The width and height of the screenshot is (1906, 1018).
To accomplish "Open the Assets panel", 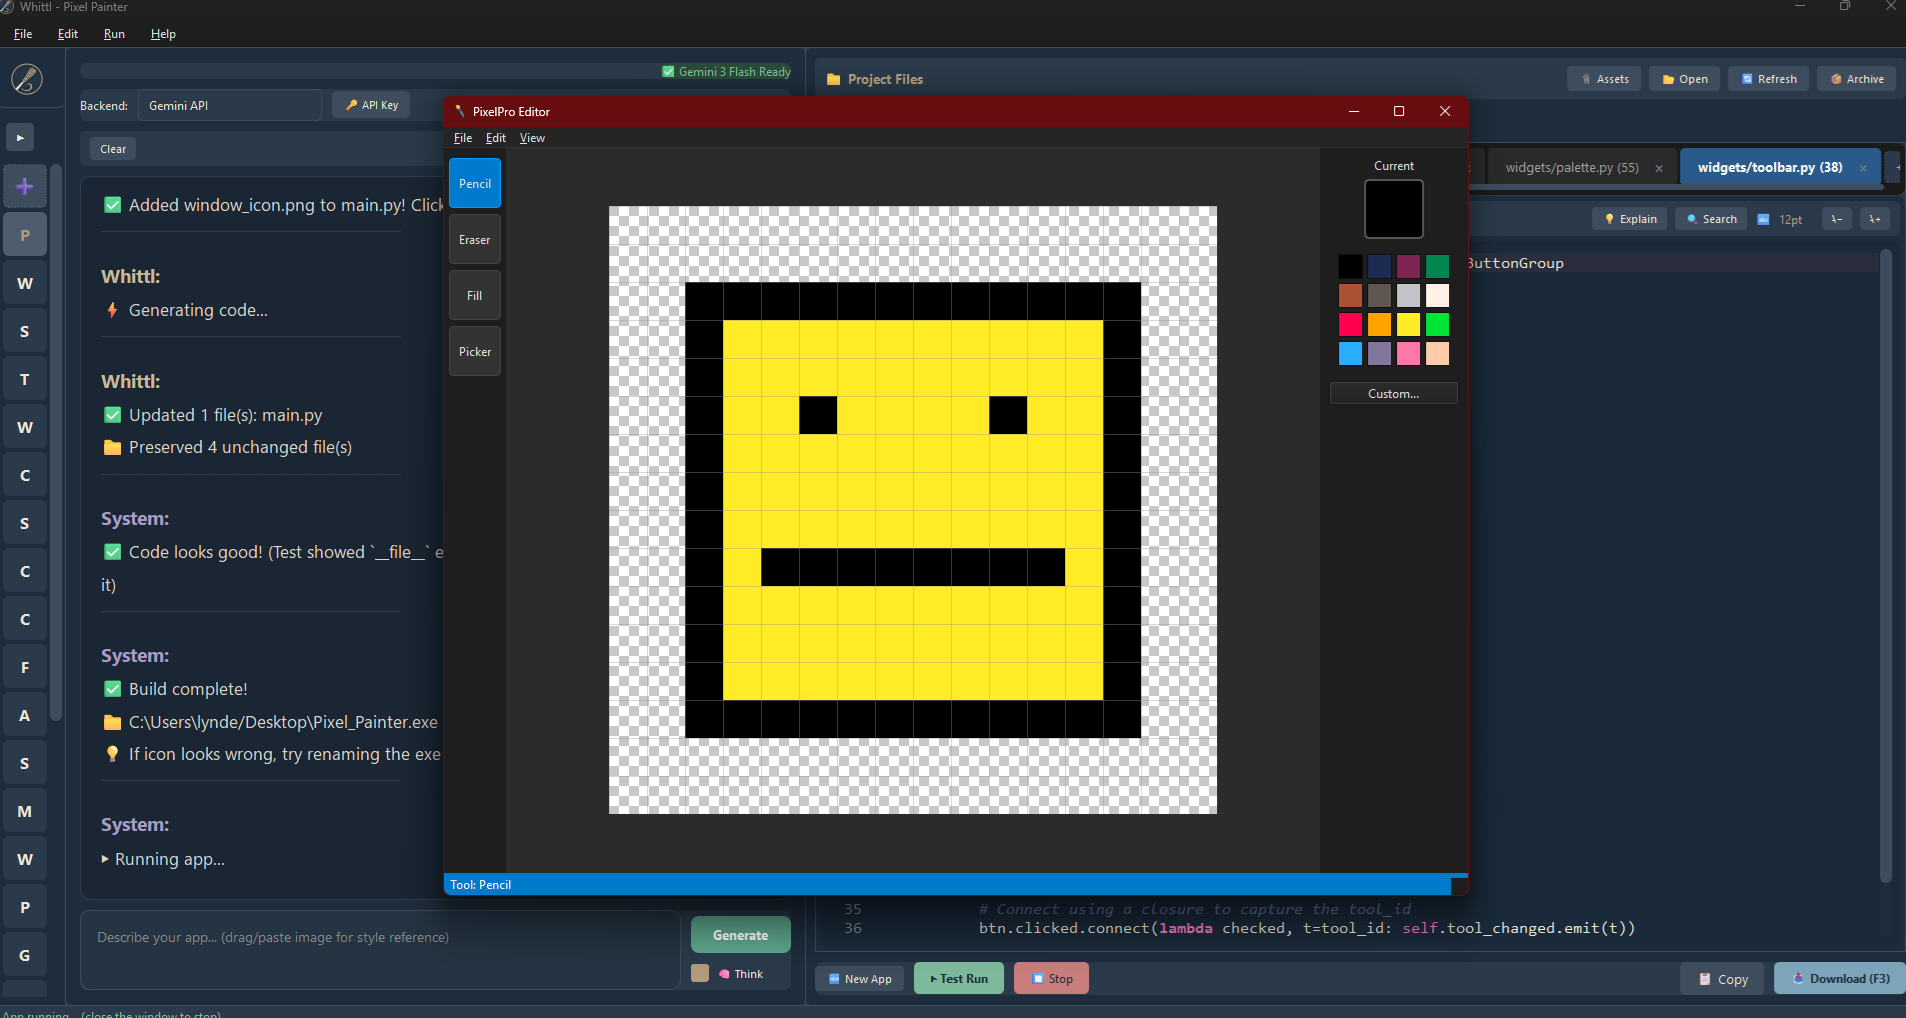I will point(1604,79).
